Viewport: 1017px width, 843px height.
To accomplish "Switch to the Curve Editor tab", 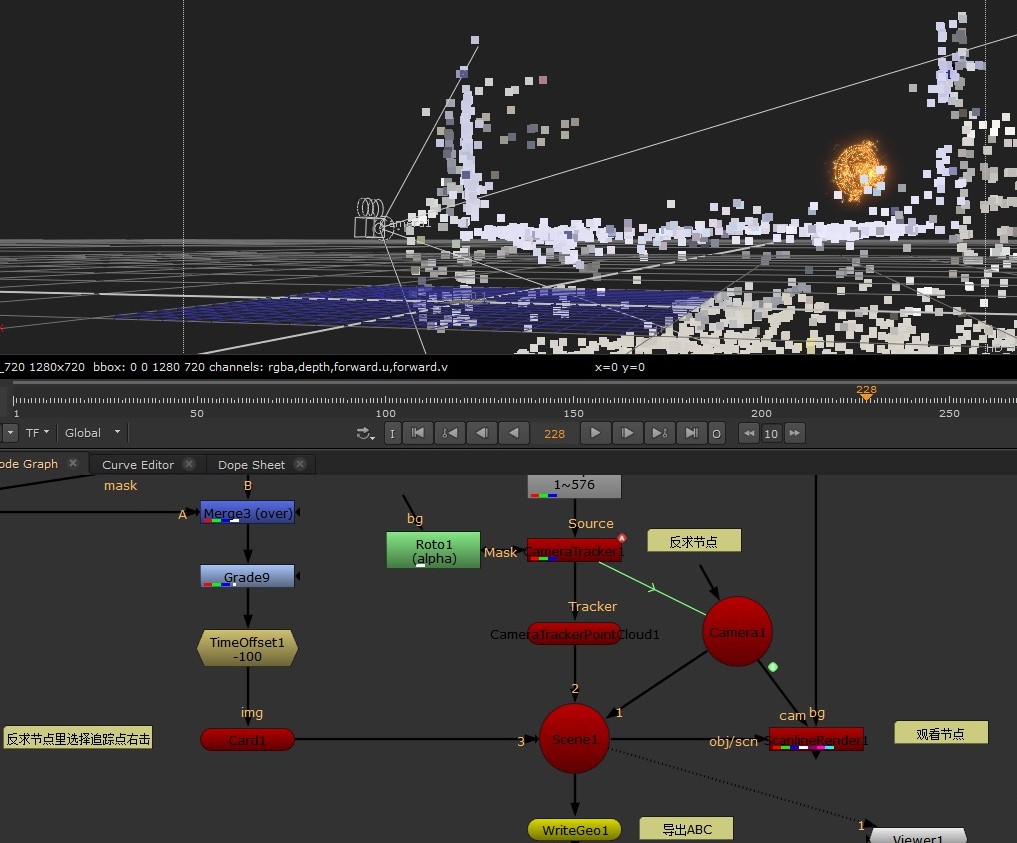I will [138, 465].
